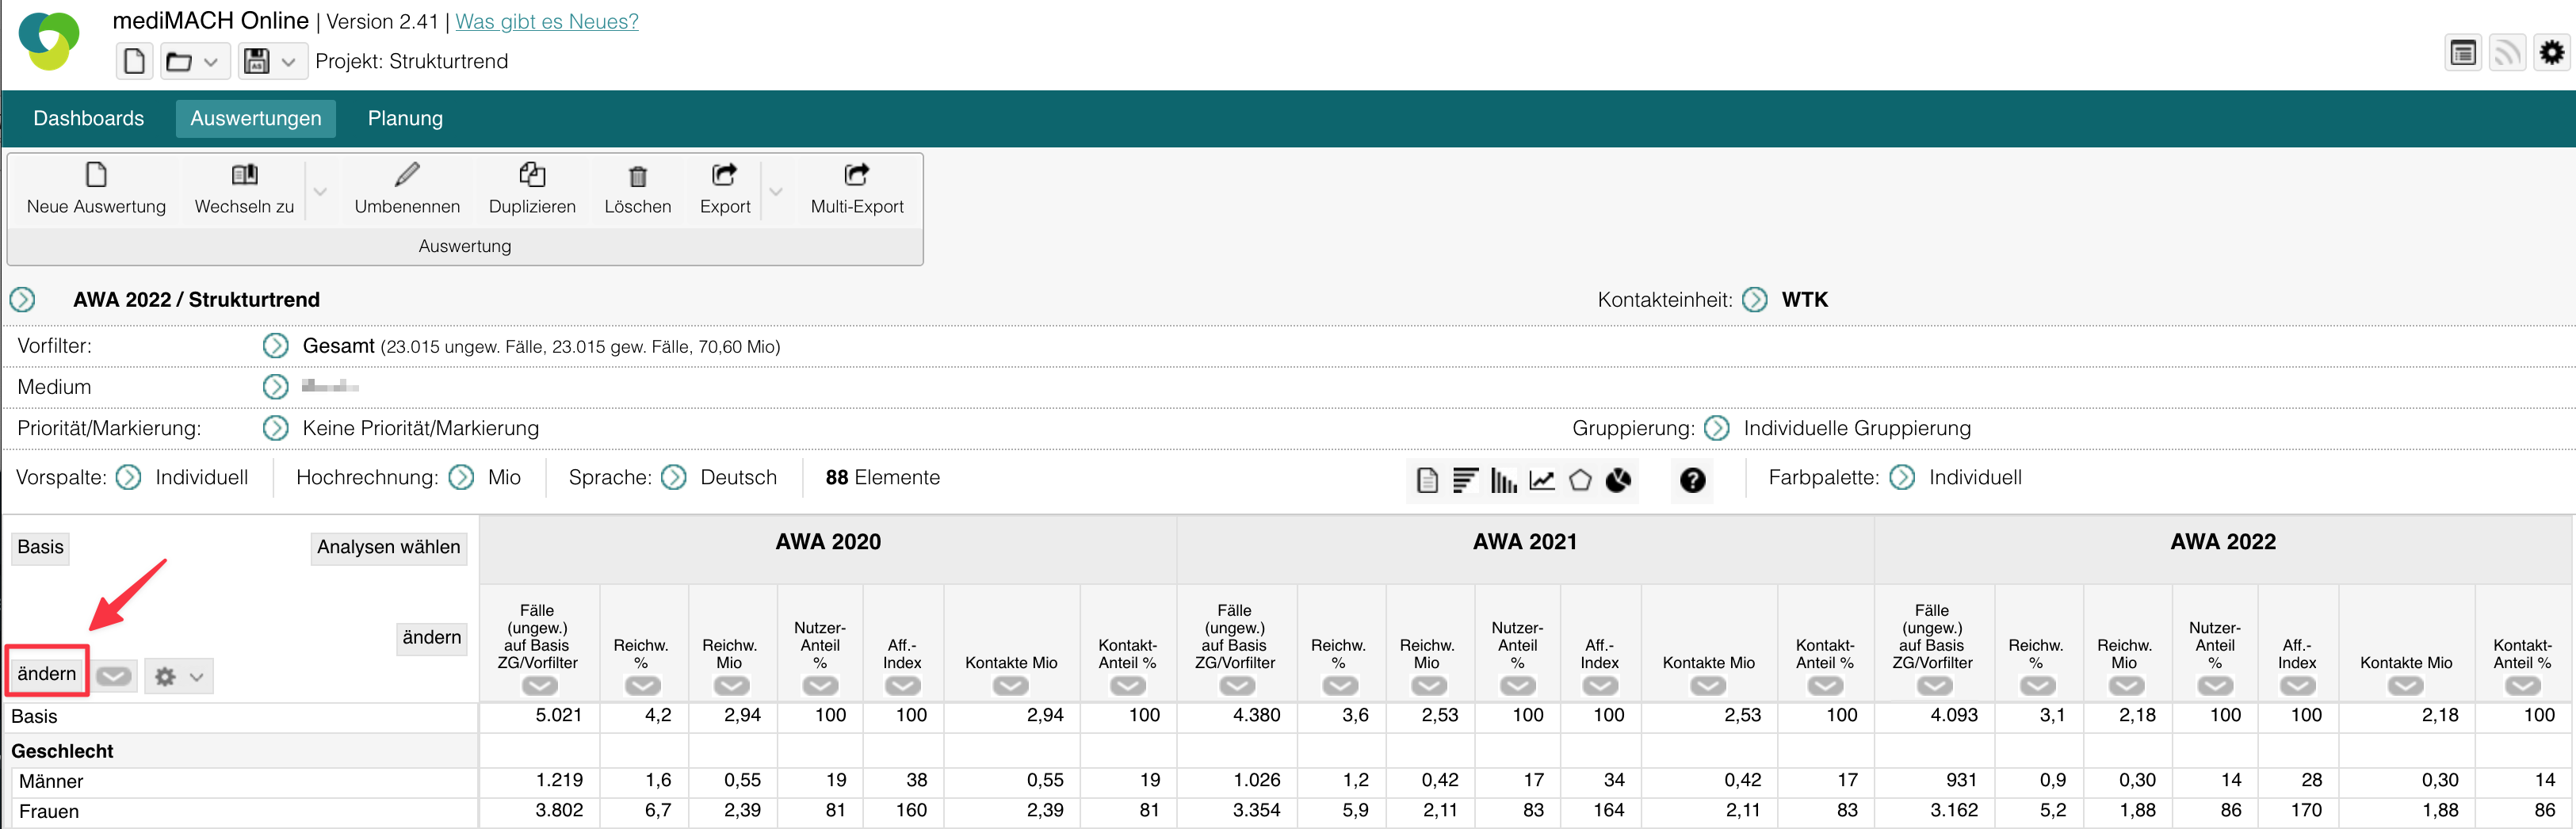Open the help question mark icon
The height and width of the screenshot is (829, 2576).
click(x=1692, y=480)
